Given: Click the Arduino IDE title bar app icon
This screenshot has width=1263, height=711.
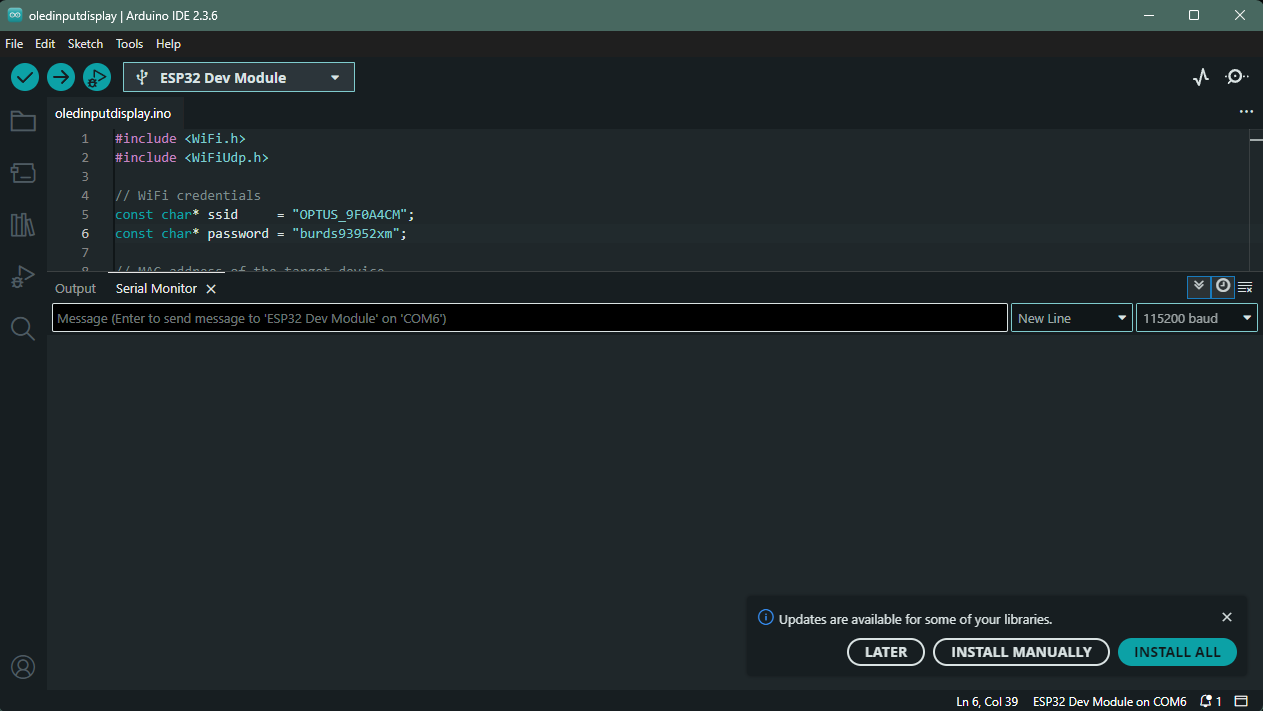Looking at the screenshot, I should click(x=15, y=15).
